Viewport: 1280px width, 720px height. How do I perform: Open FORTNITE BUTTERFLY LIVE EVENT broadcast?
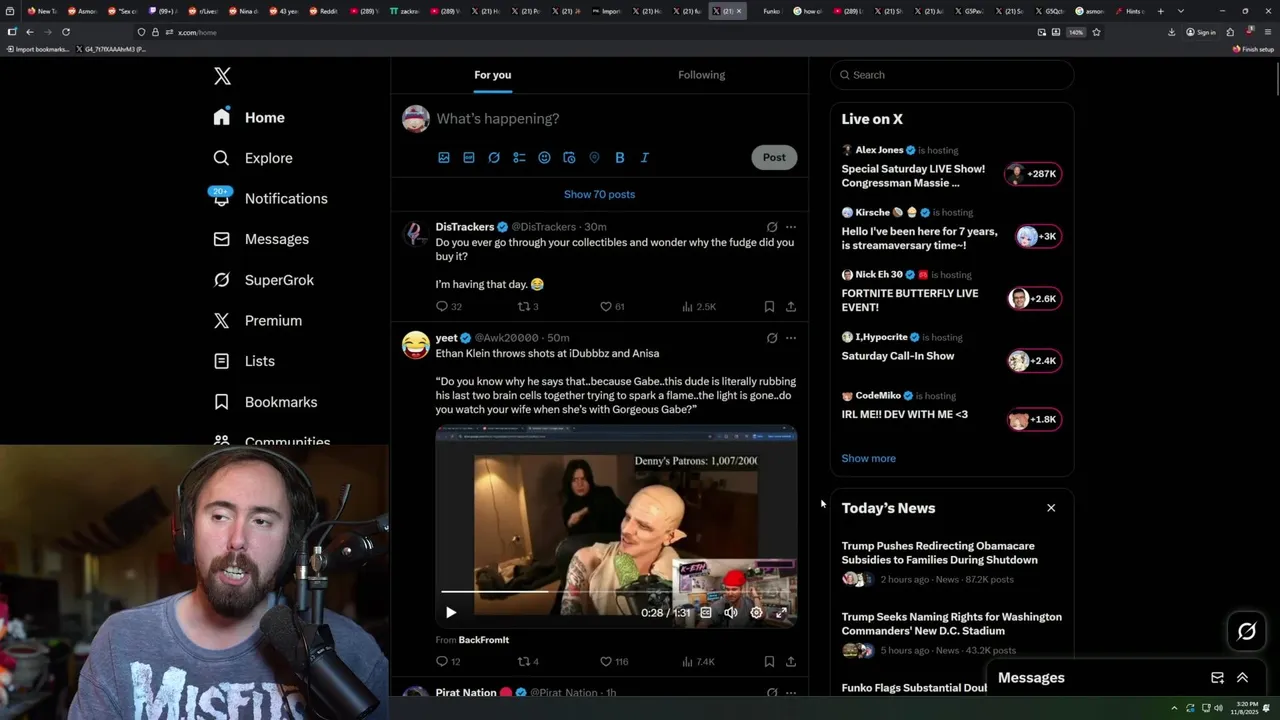[952, 292]
